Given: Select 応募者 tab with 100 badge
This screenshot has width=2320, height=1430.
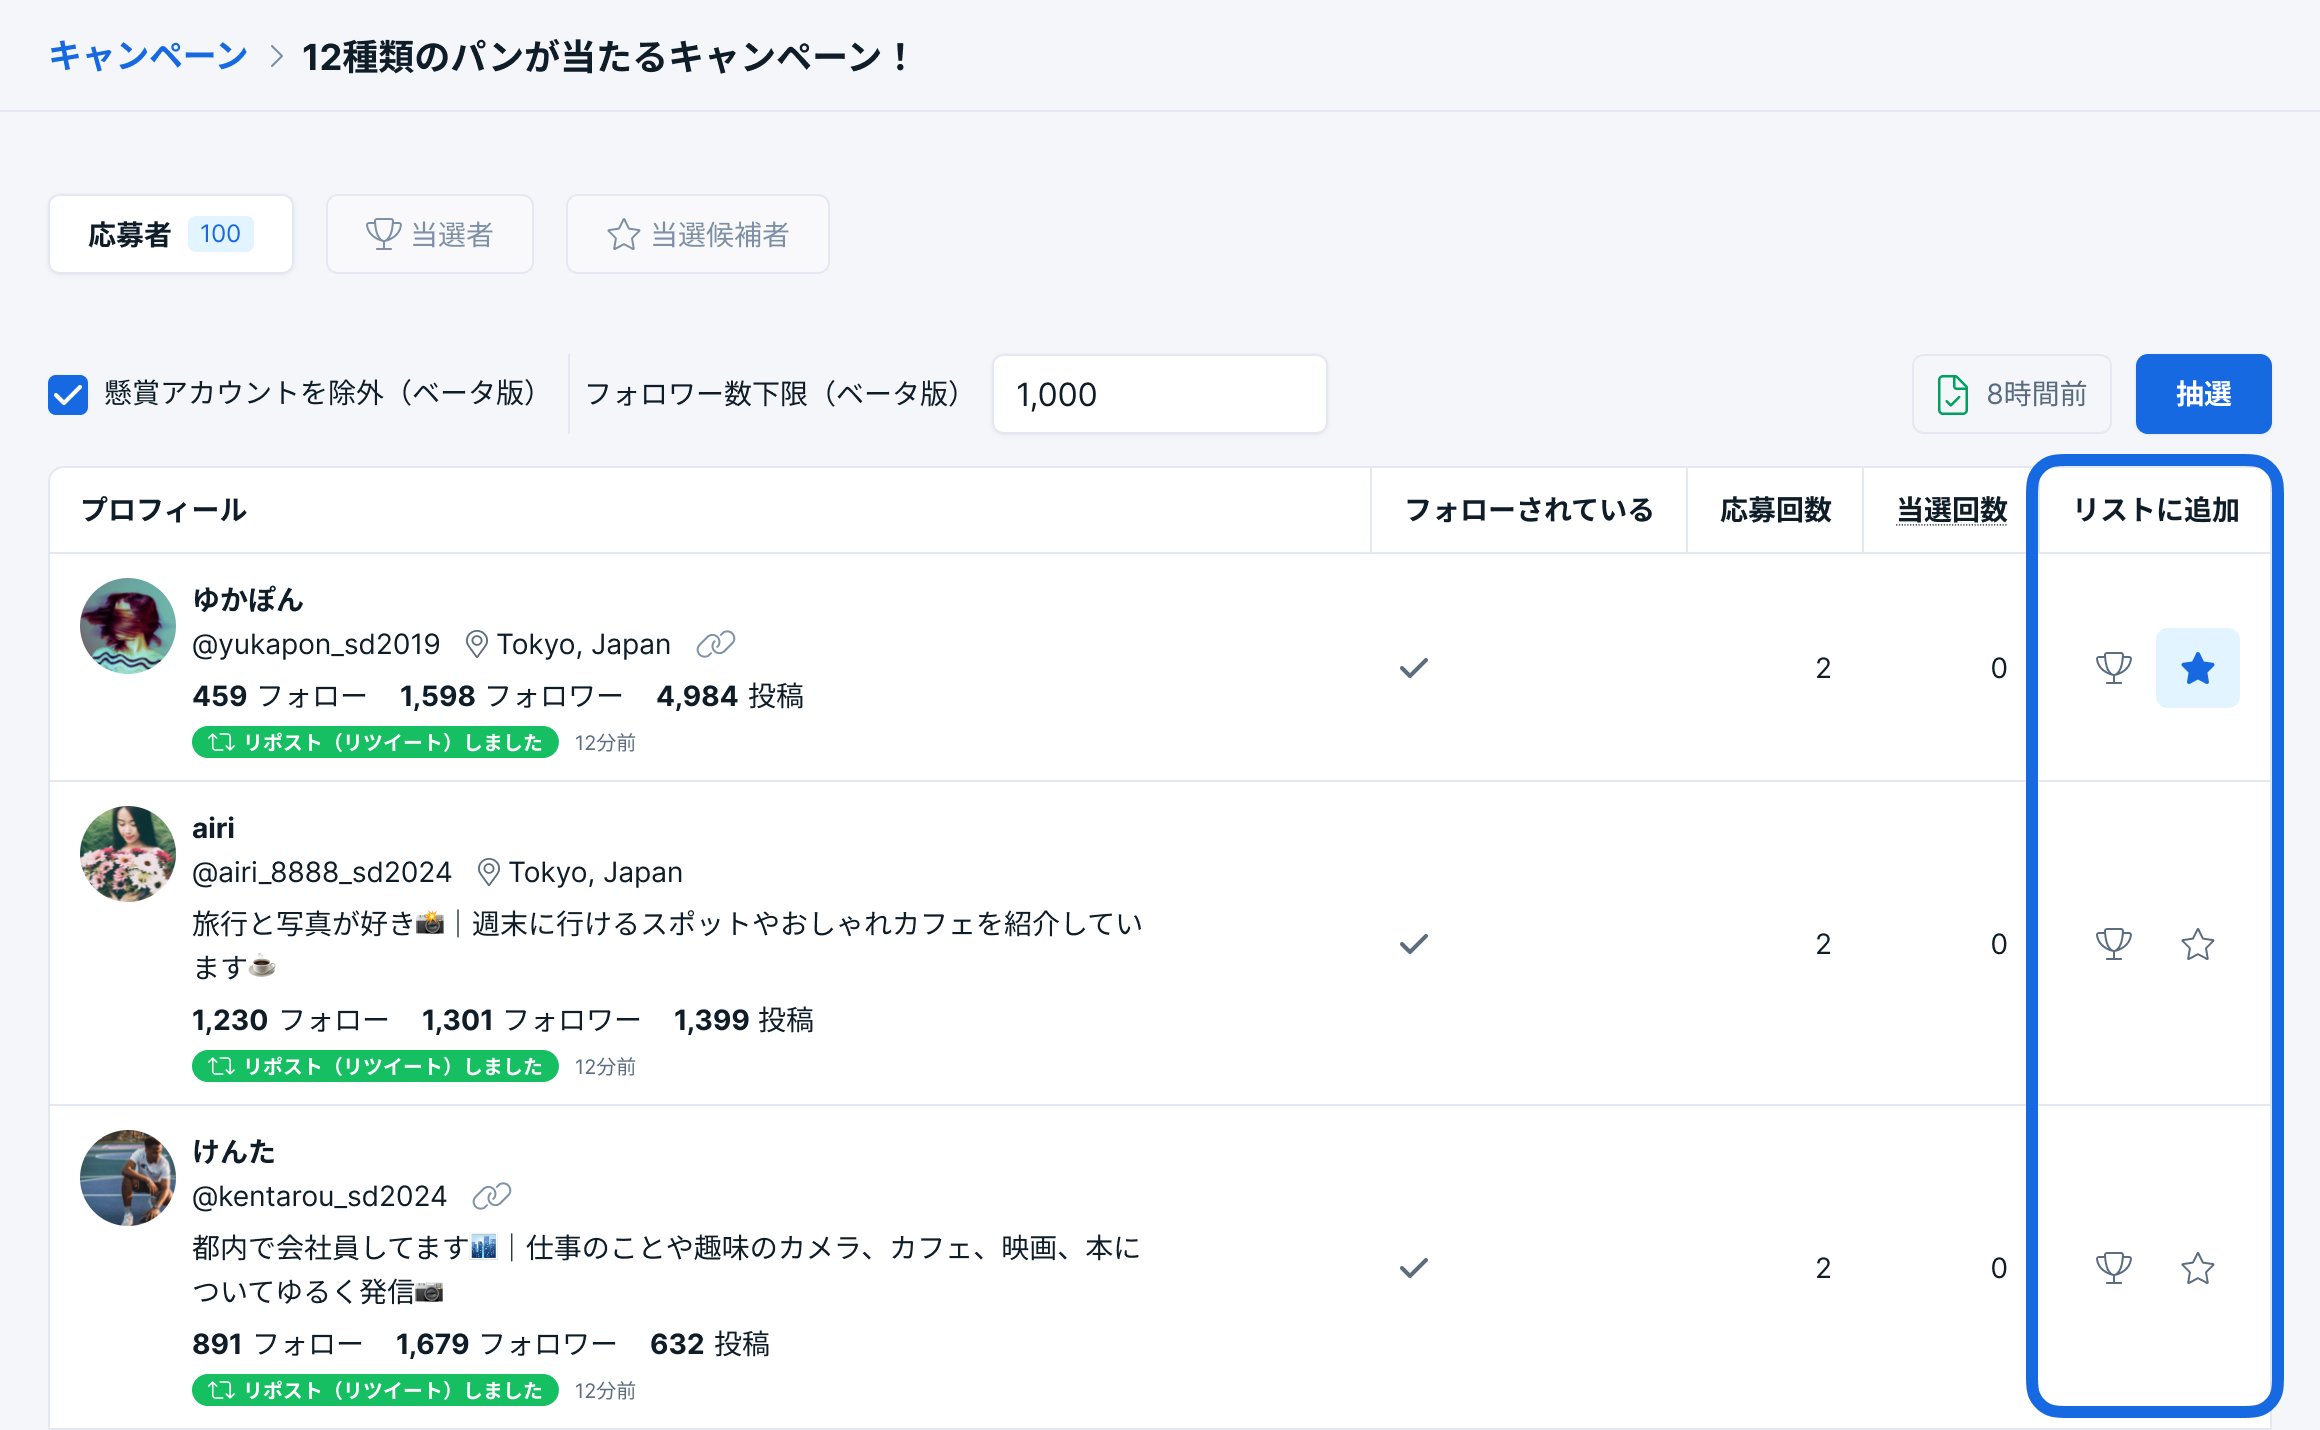Looking at the screenshot, I should coord(170,234).
